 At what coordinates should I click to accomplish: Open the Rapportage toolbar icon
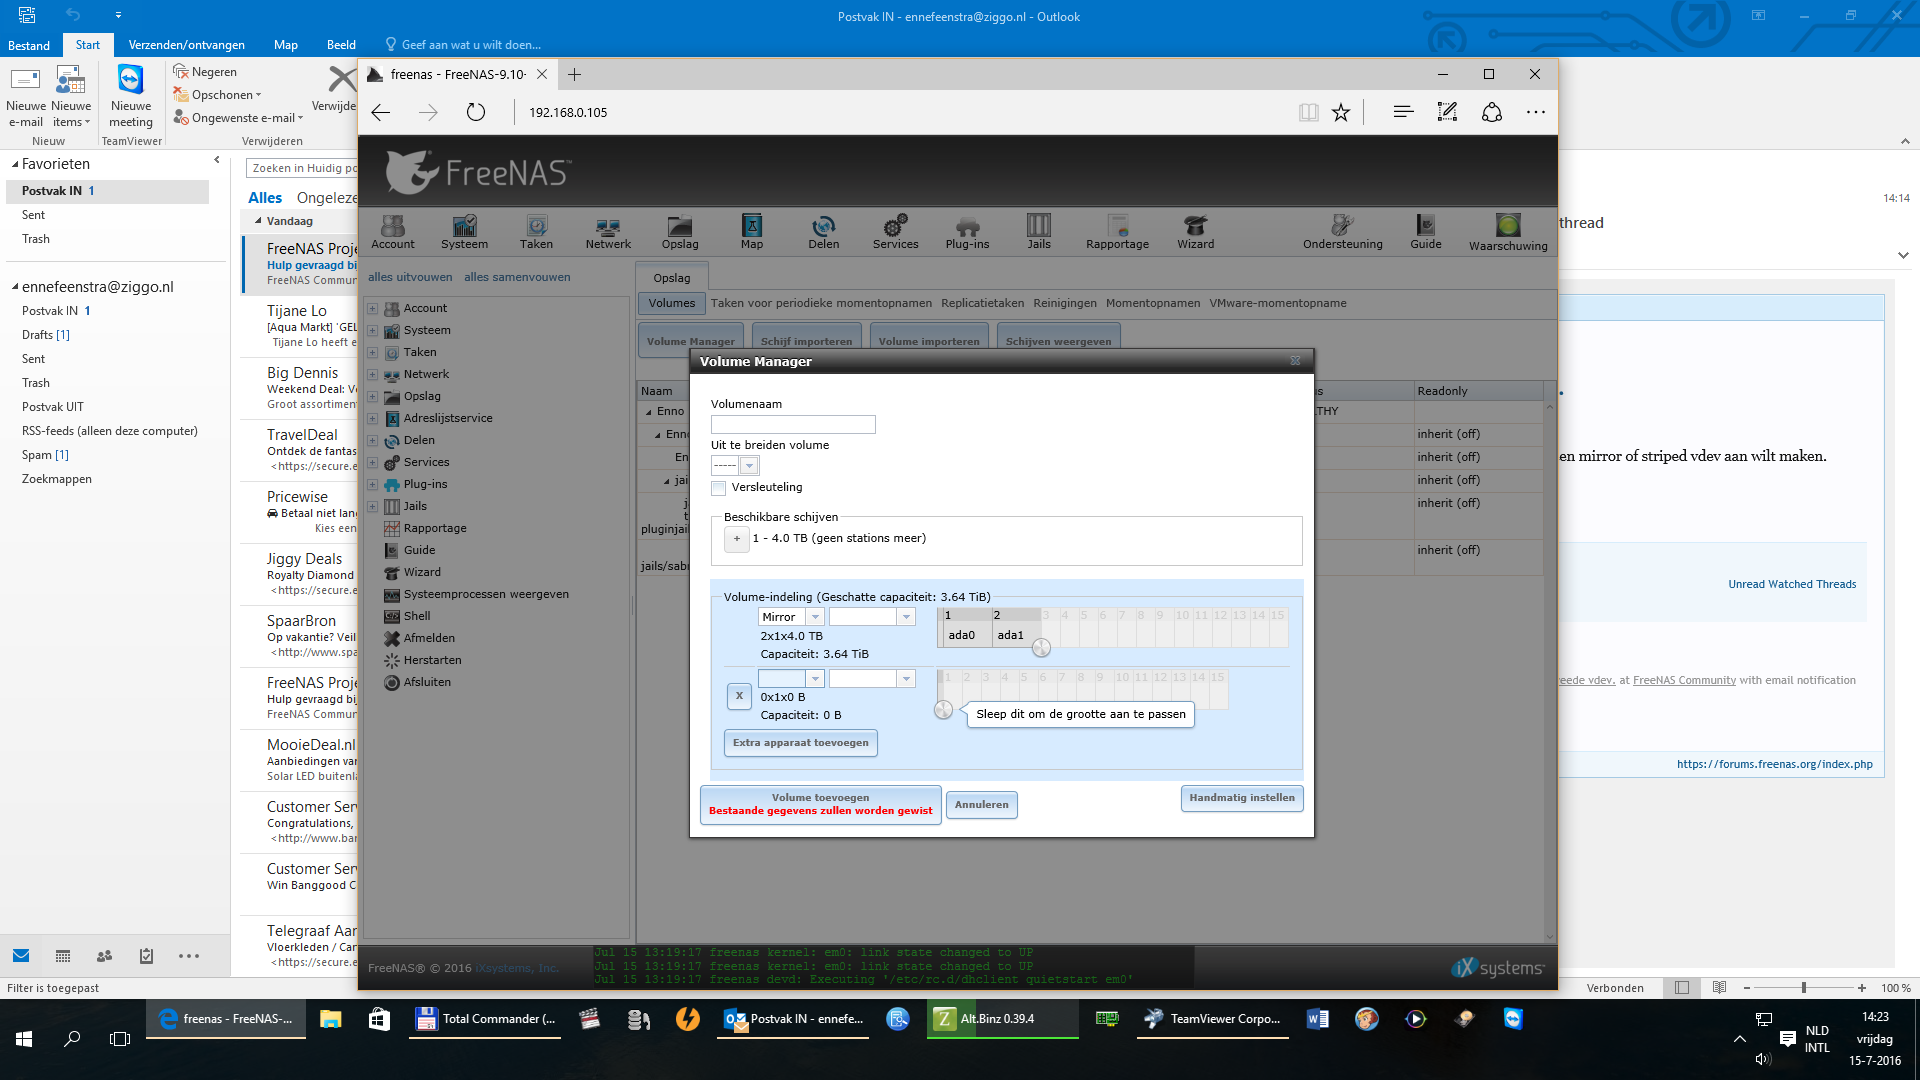1118,232
